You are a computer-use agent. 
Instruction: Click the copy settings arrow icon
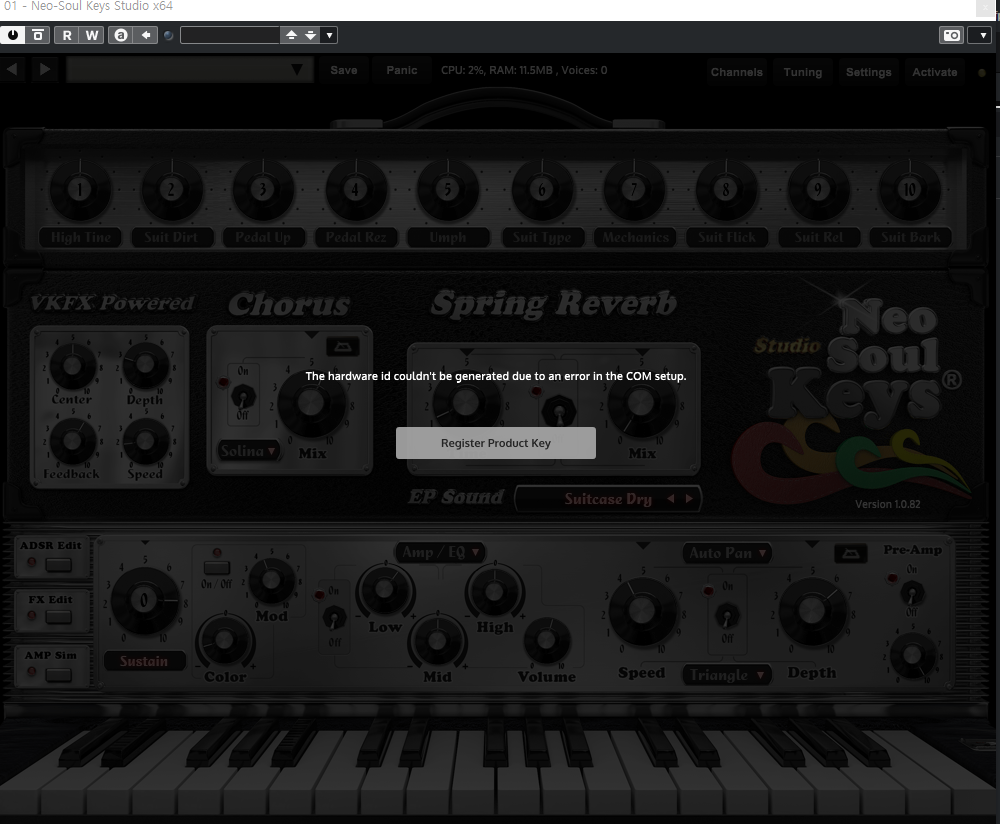point(146,35)
